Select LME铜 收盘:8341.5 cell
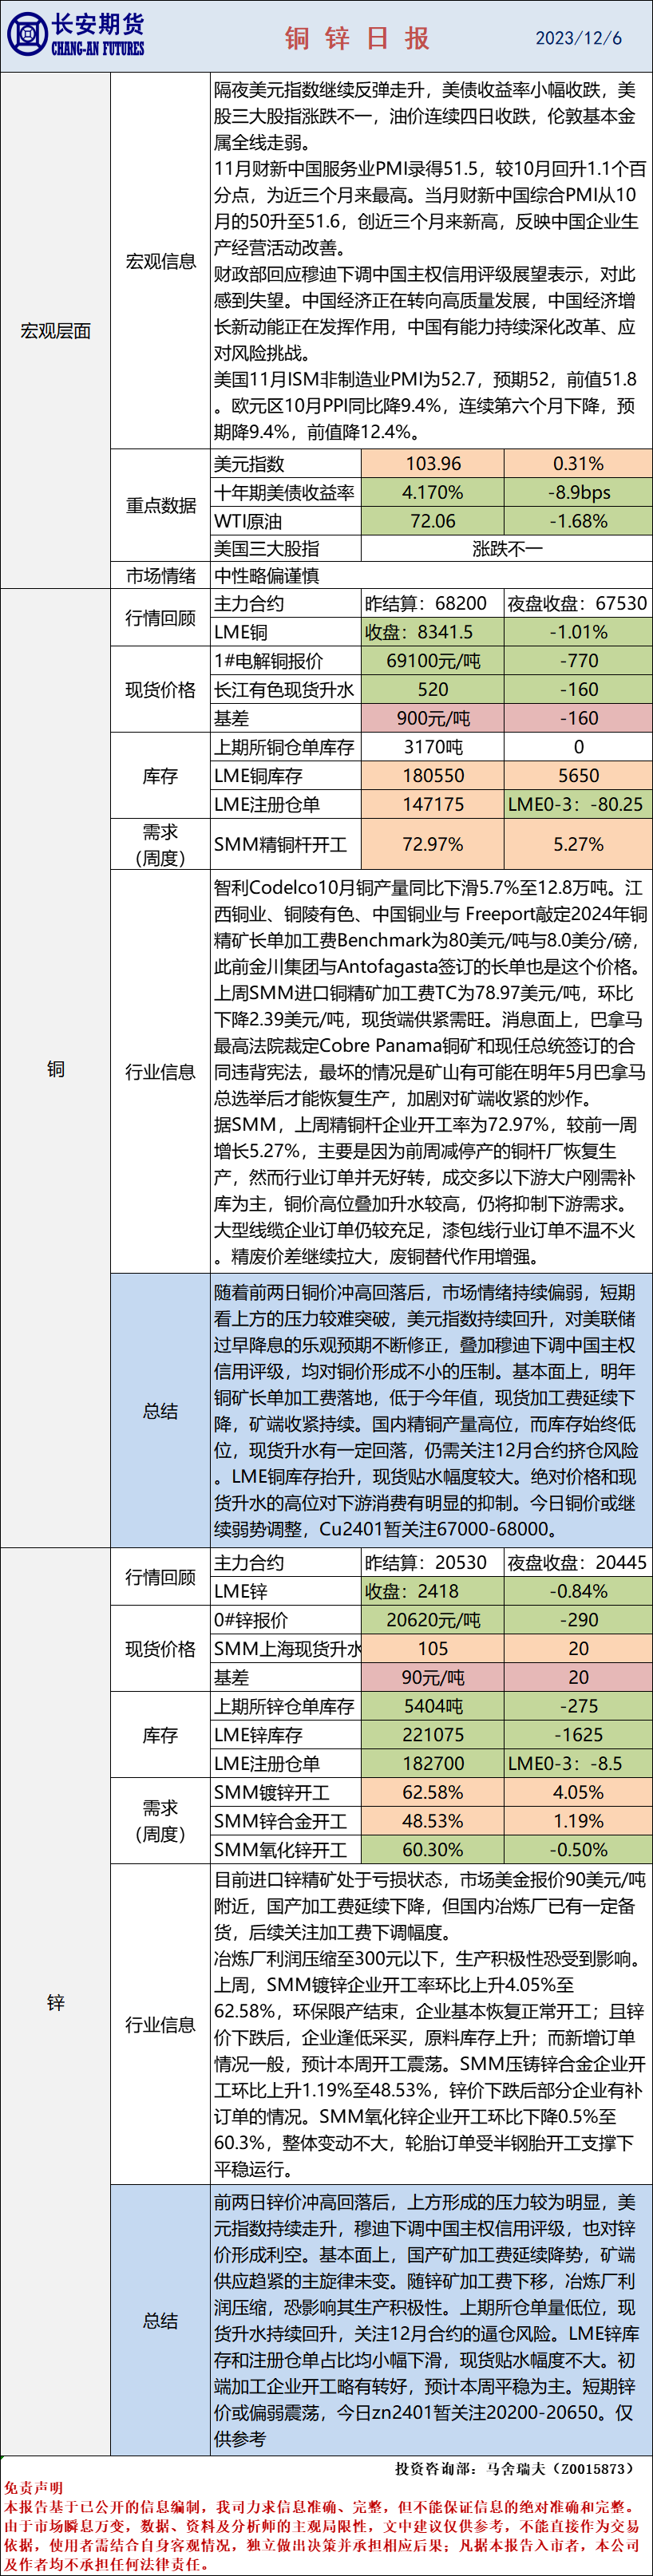This screenshot has height=2576, width=653. [x=432, y=632]
